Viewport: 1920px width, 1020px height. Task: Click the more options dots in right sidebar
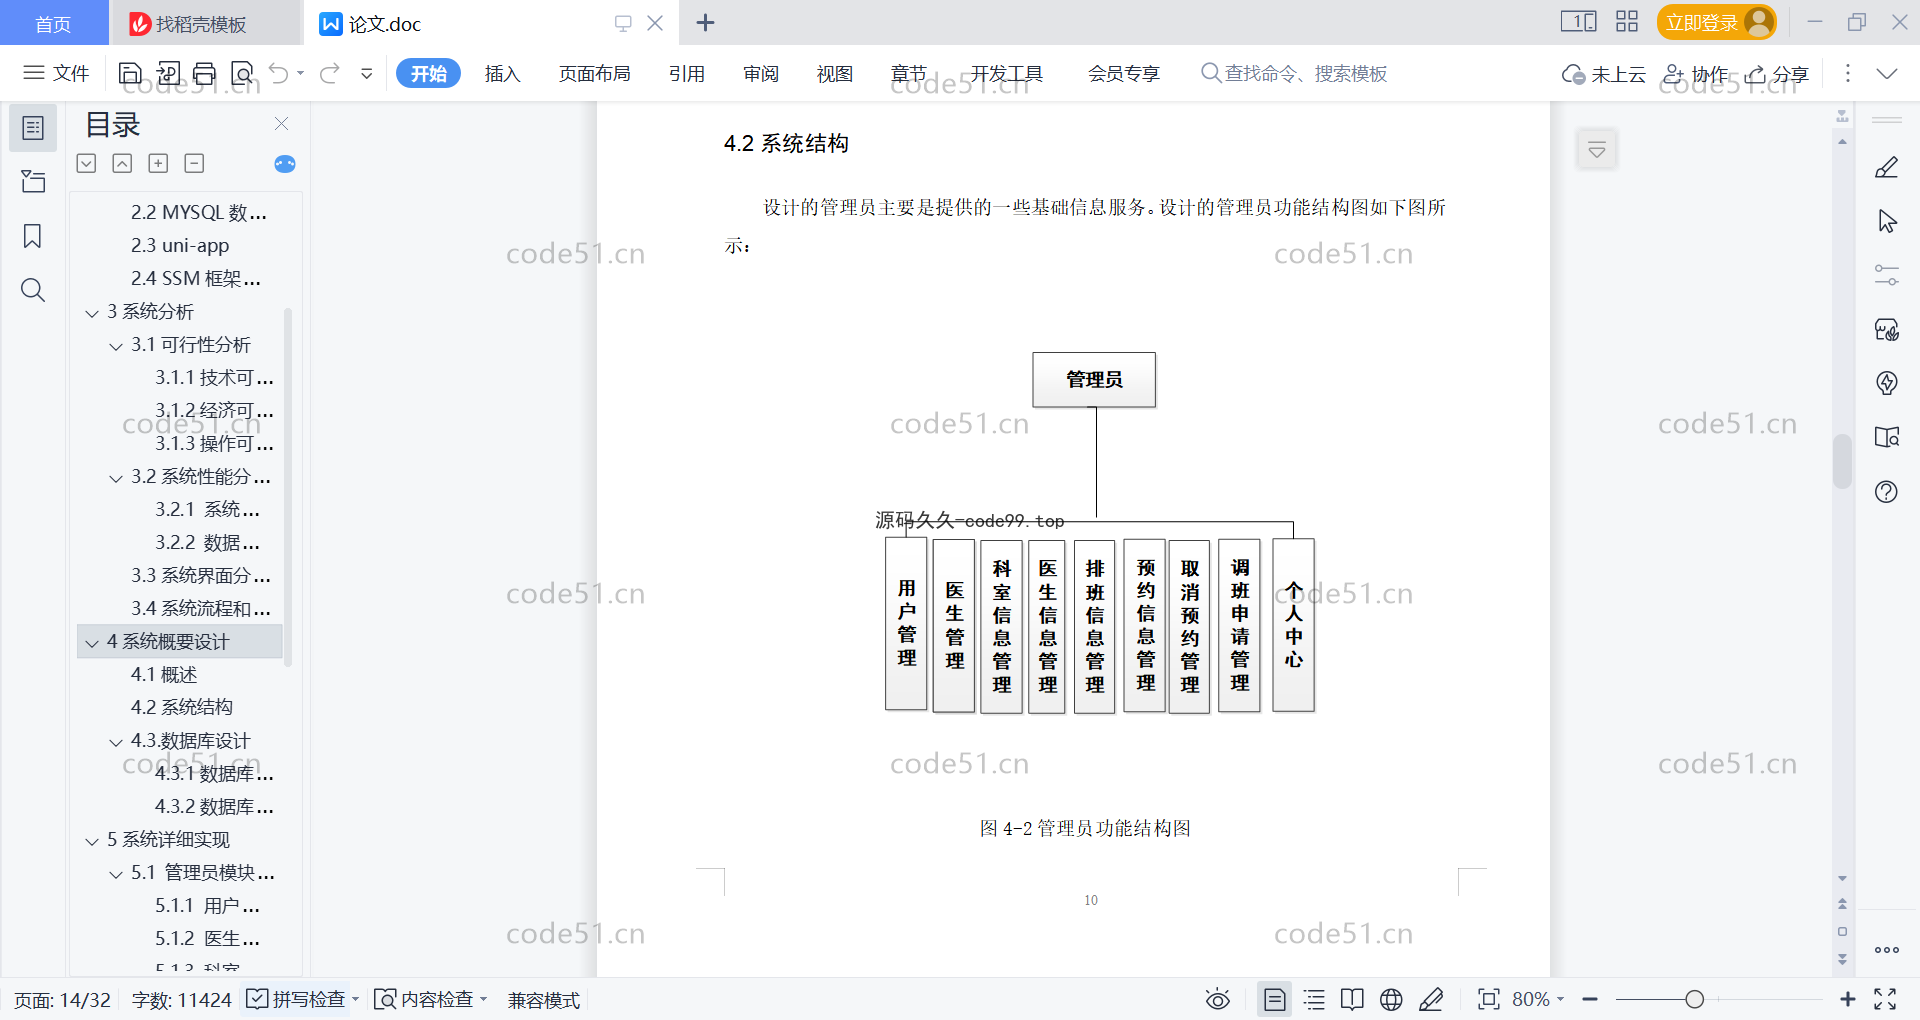[x=1887, y=950]
